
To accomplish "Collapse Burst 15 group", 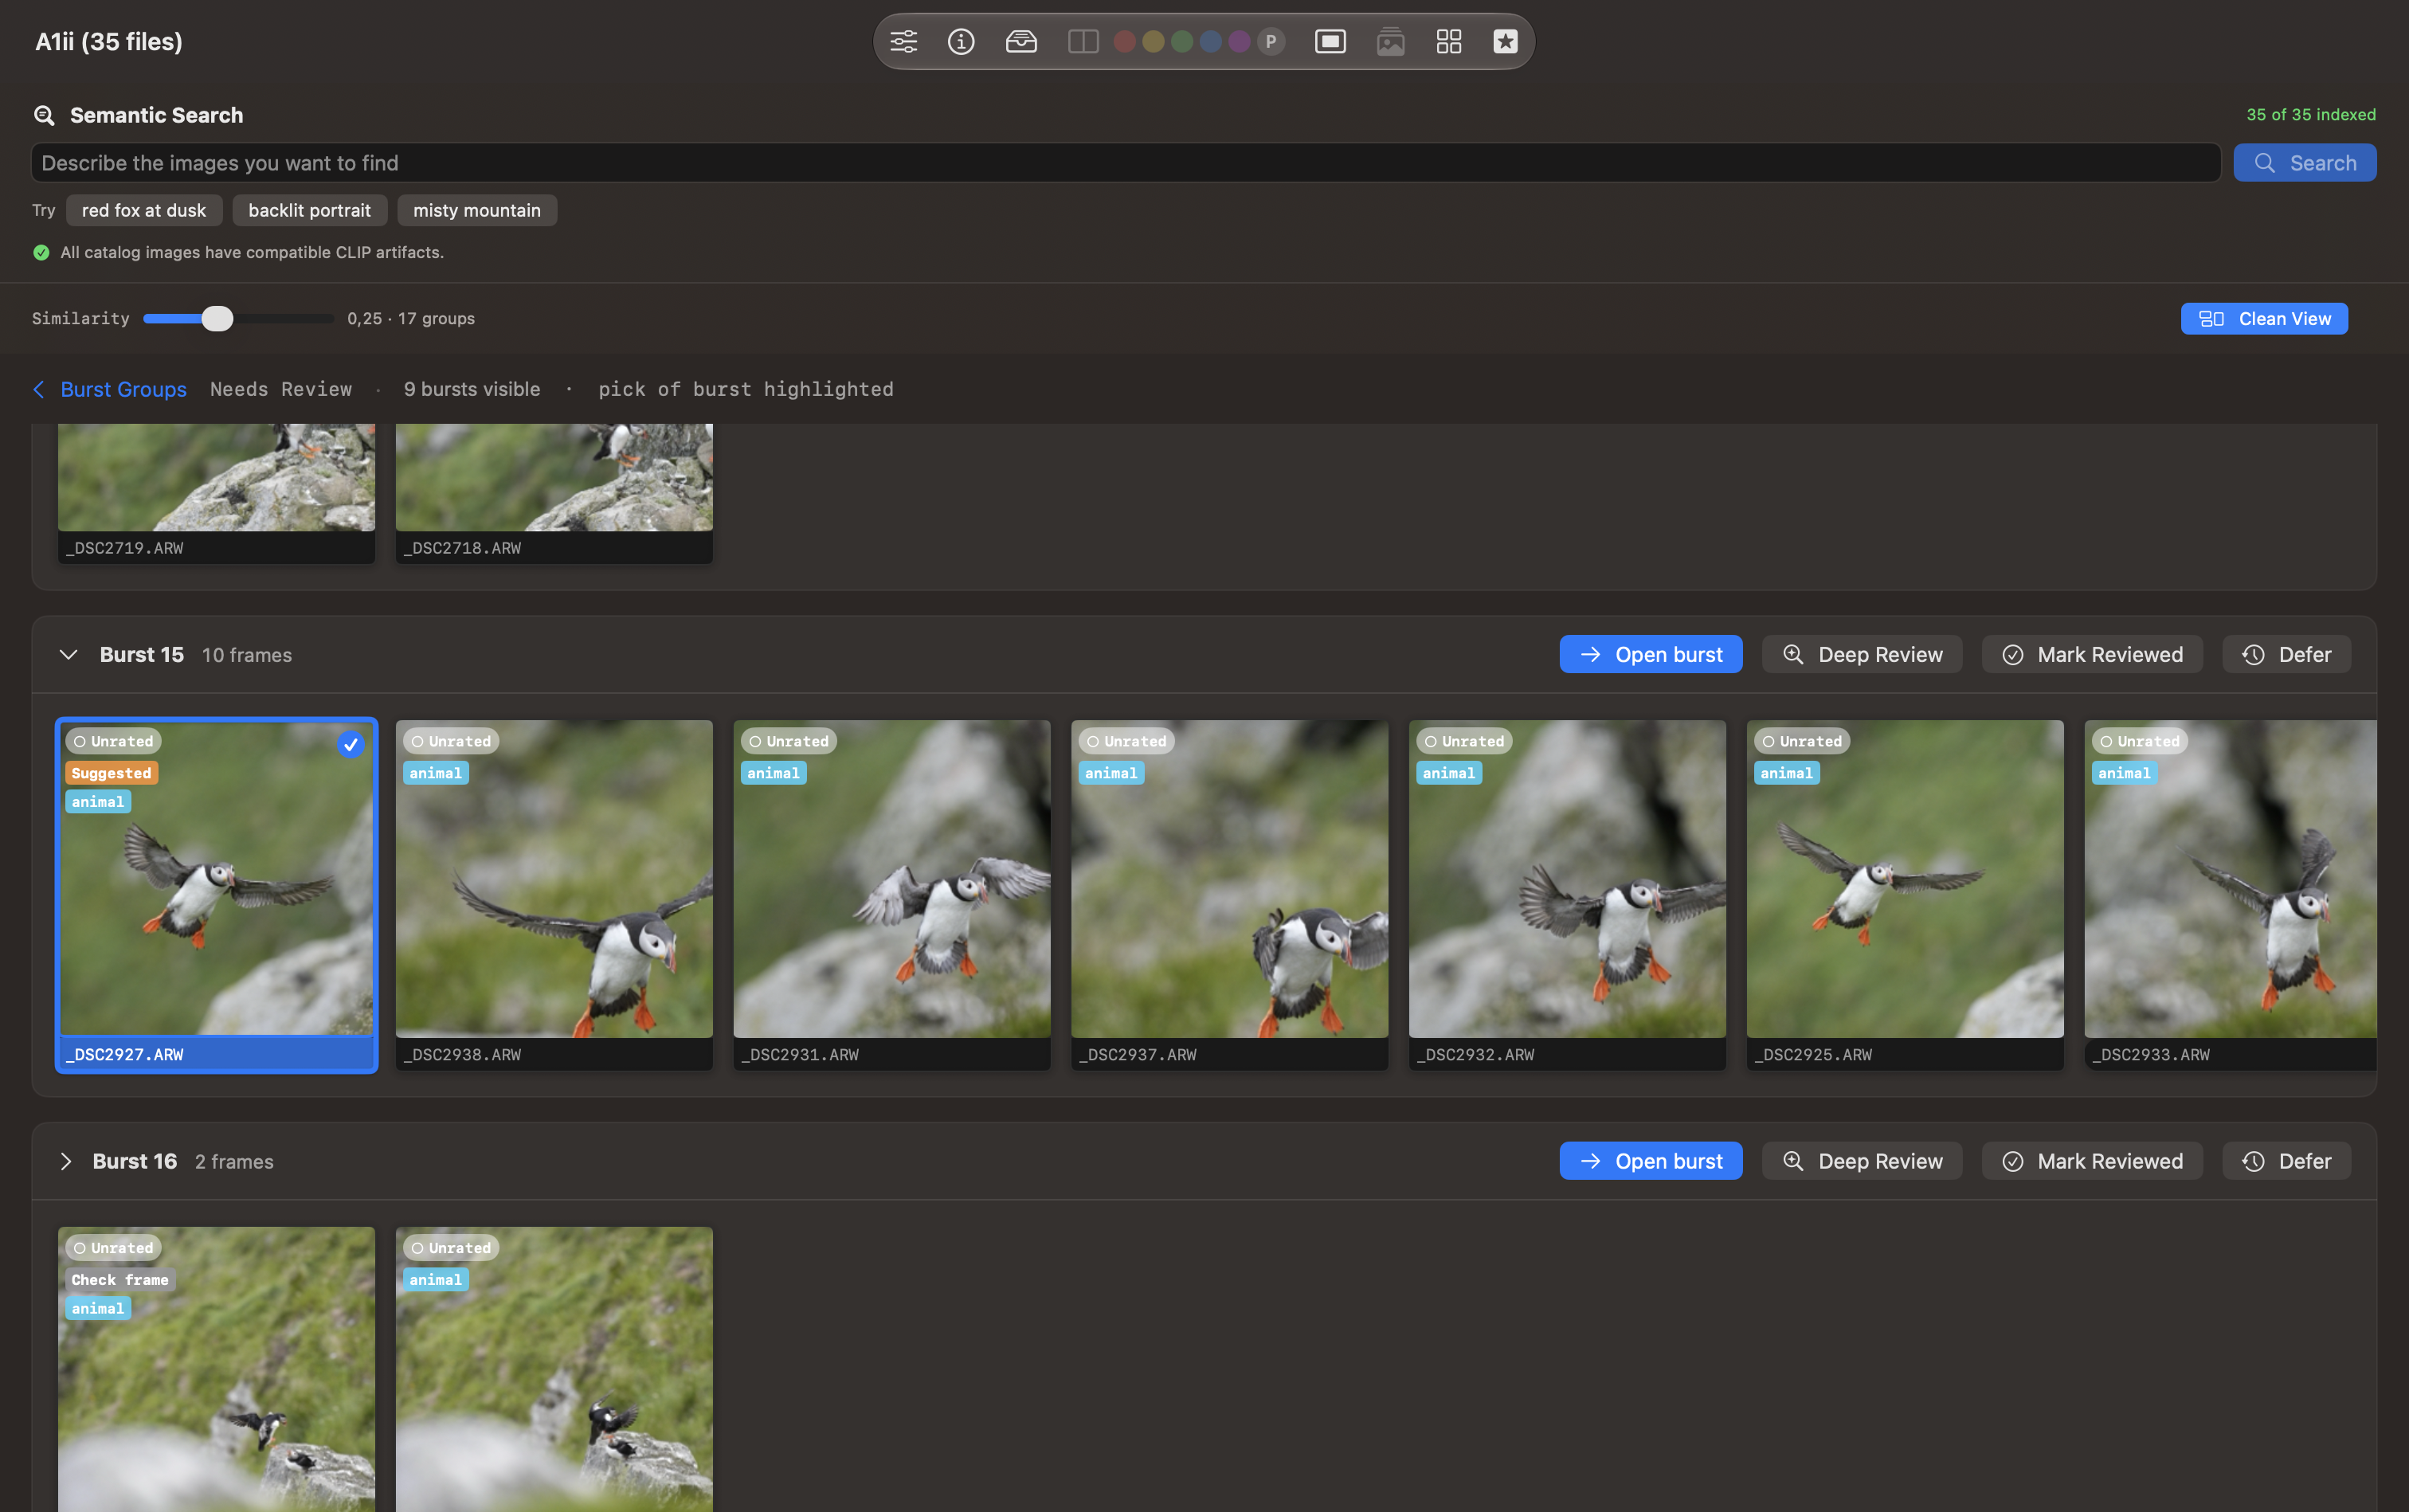I will point(68,655).
